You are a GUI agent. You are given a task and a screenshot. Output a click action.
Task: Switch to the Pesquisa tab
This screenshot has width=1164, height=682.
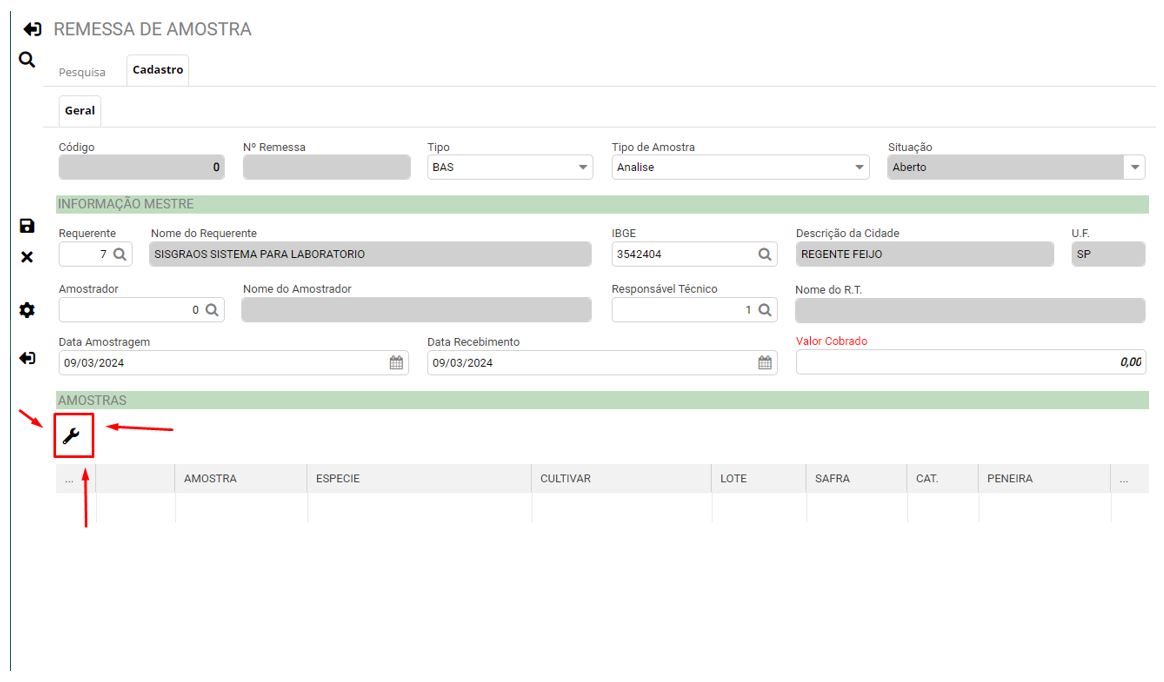(x=82, y=72)
